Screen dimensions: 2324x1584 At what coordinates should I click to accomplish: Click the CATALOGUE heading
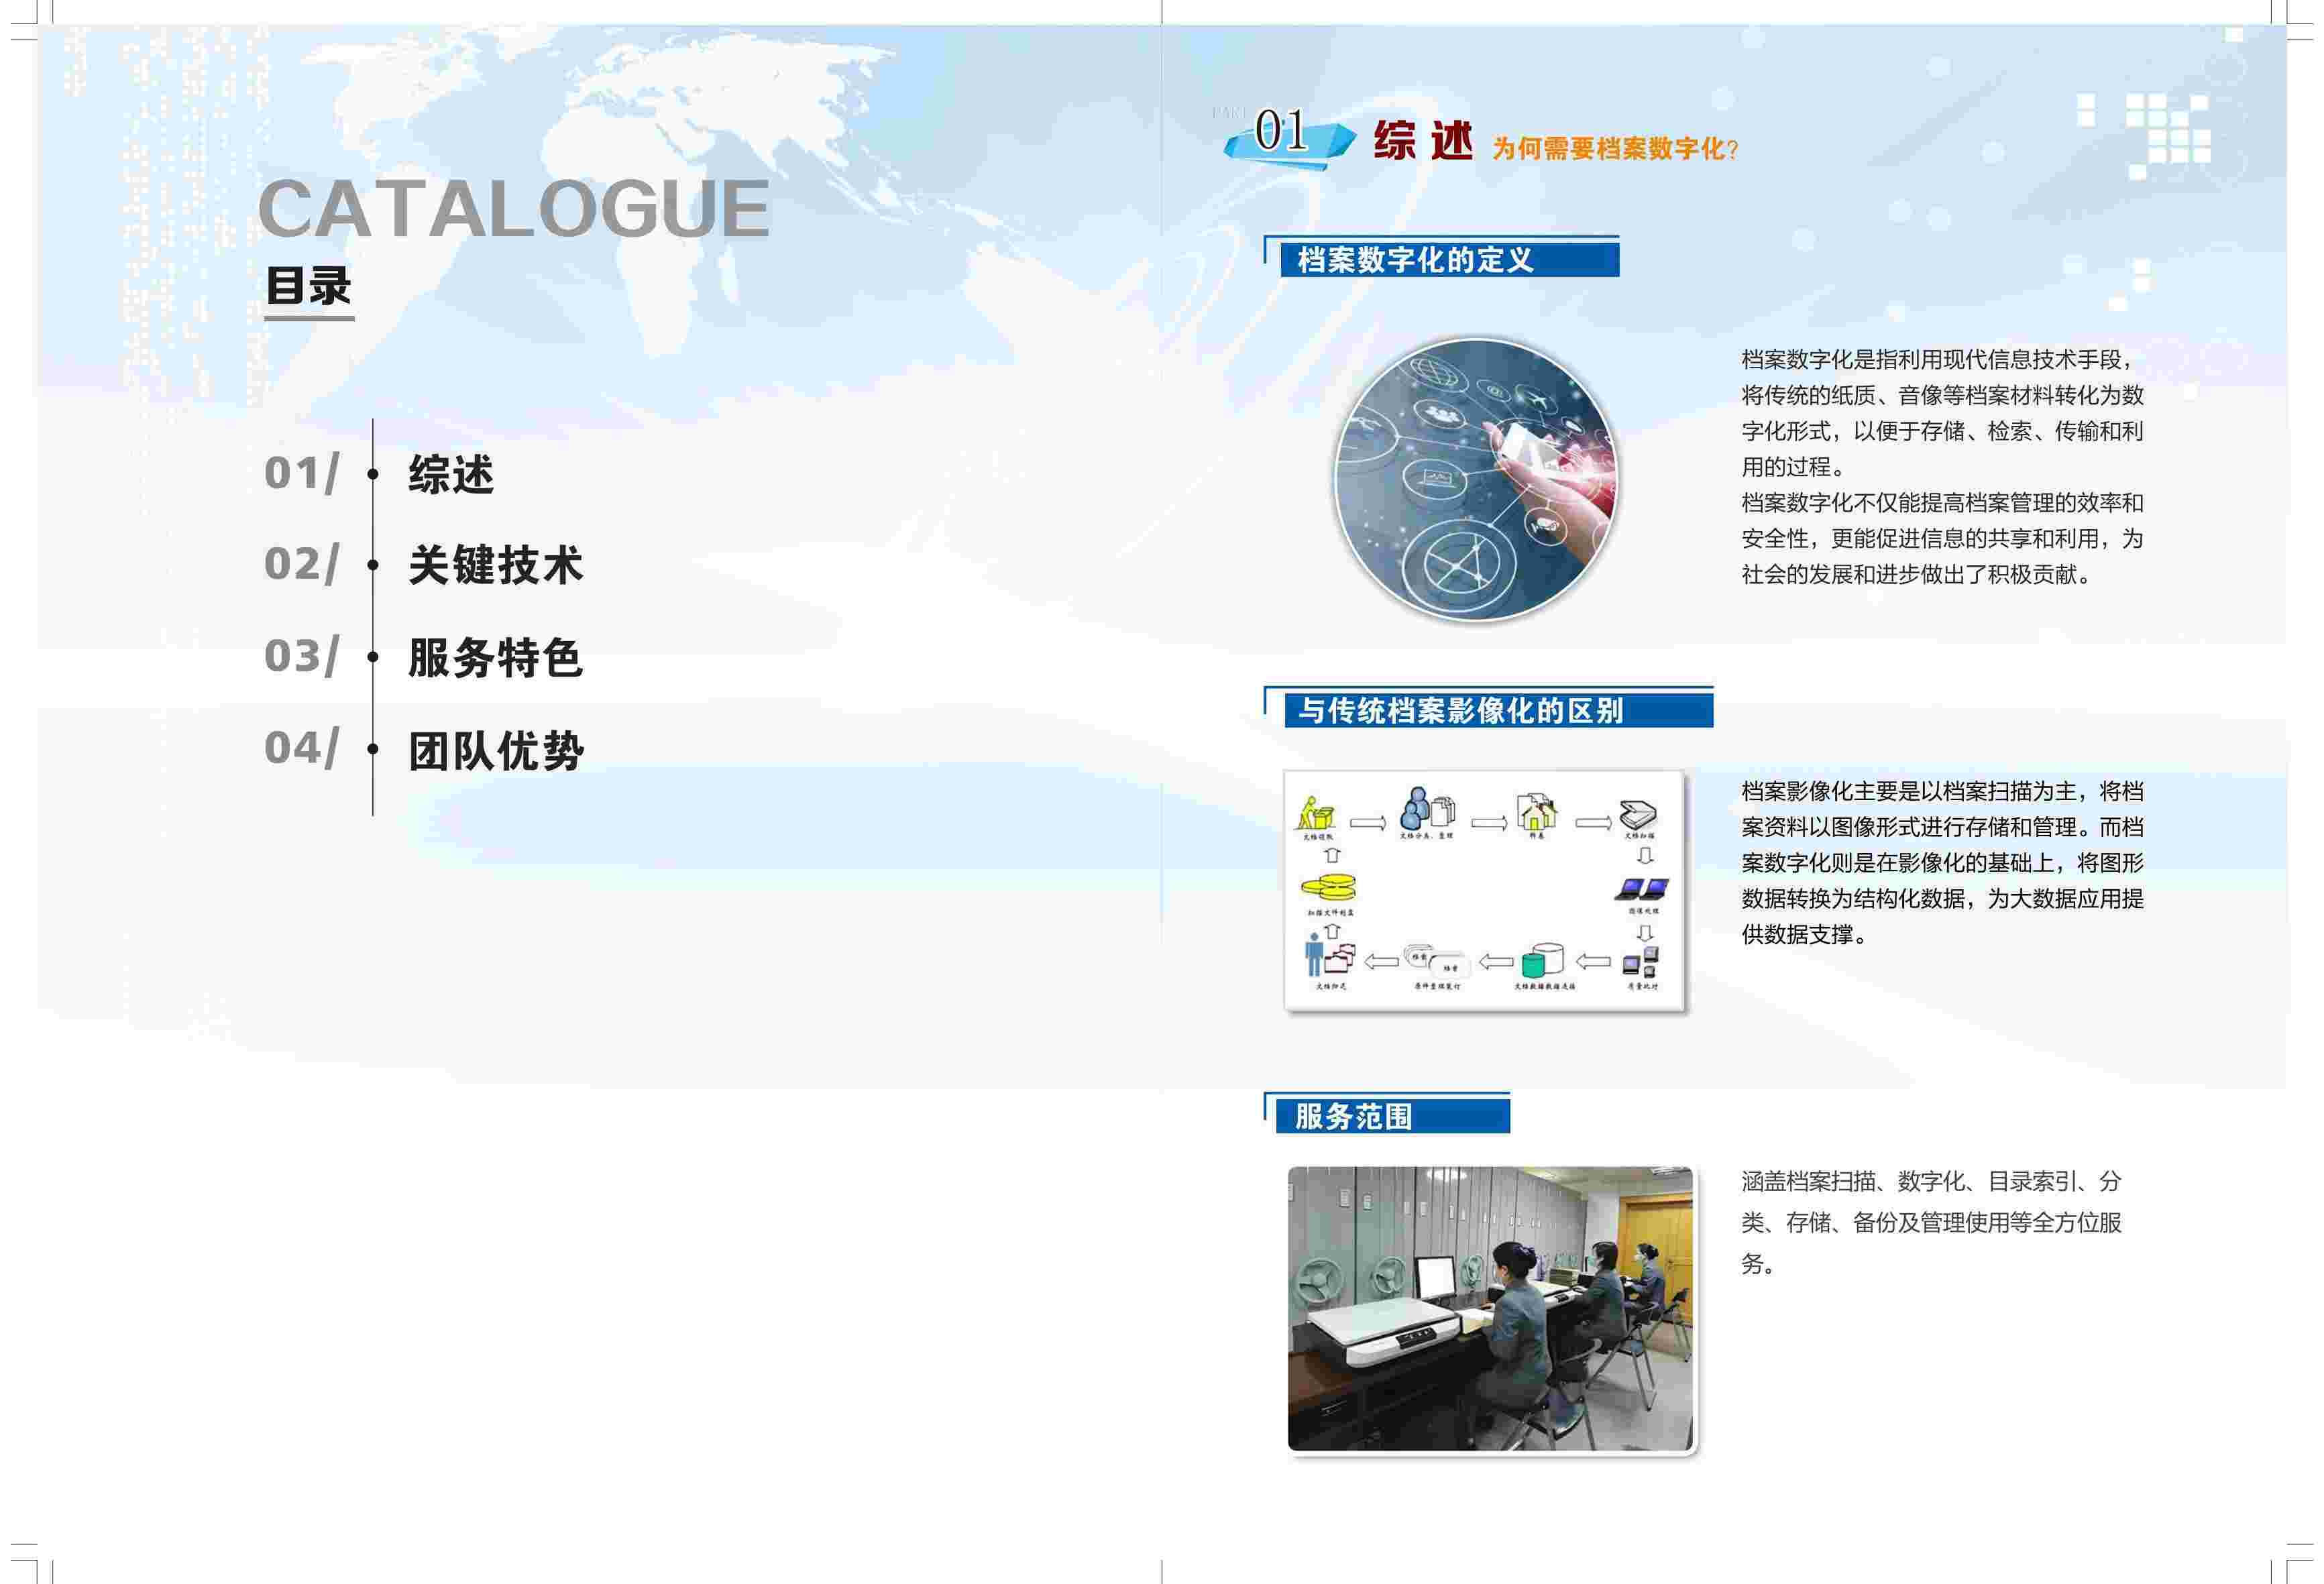click(514, 208)
